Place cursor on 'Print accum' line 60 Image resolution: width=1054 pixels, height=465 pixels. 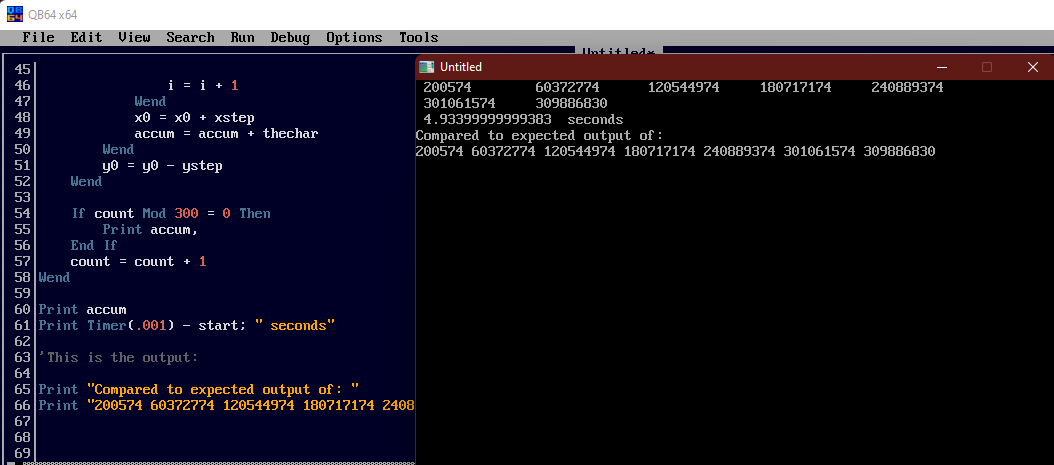(82, 309)
